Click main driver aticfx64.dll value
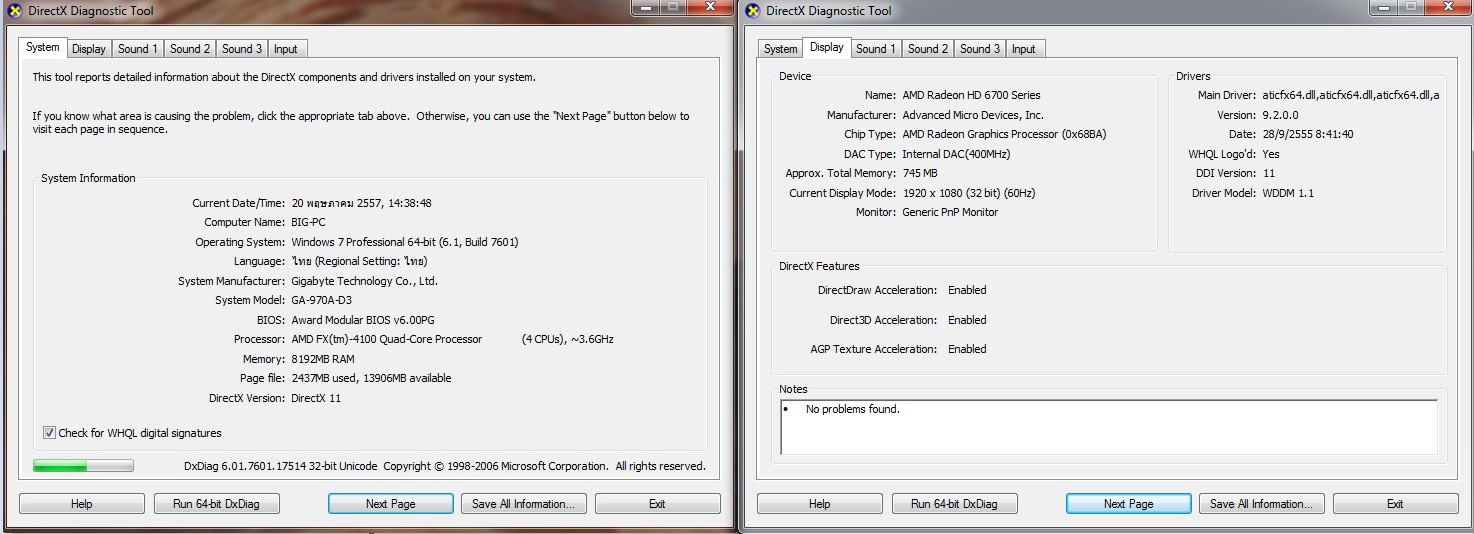 (1351, 95)
